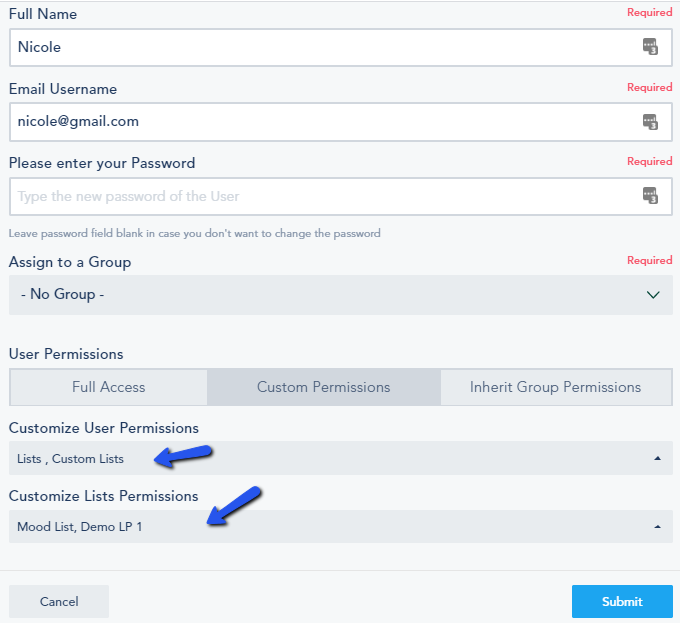Screen dimensions: 680x623
Task: Click the autofill icon in the Password field
Action: click(650, 196)
